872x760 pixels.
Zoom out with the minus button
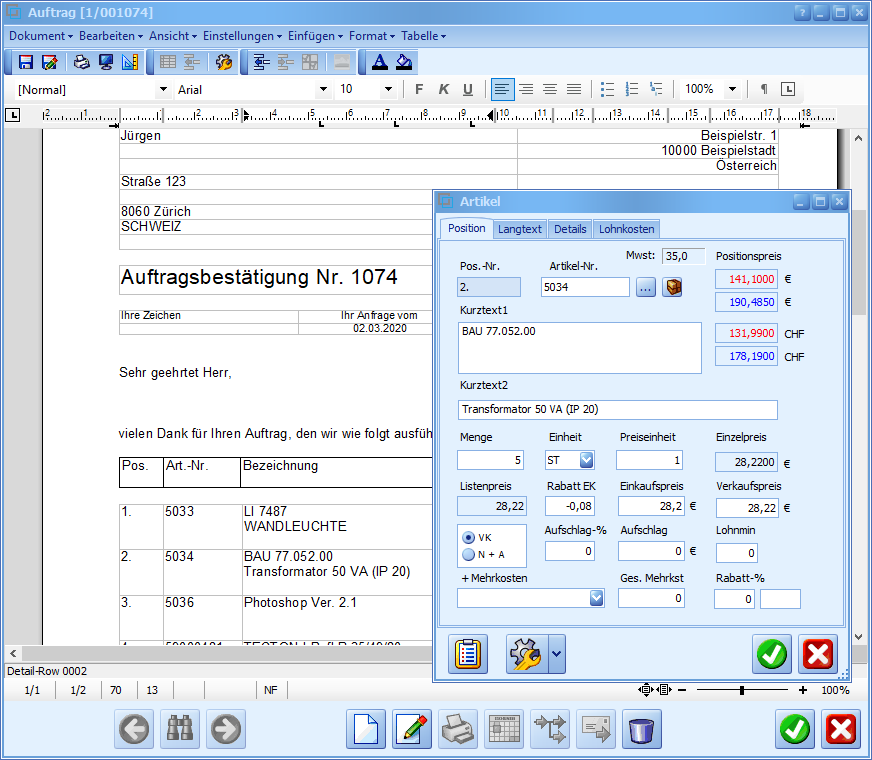(x=682, y=690)
